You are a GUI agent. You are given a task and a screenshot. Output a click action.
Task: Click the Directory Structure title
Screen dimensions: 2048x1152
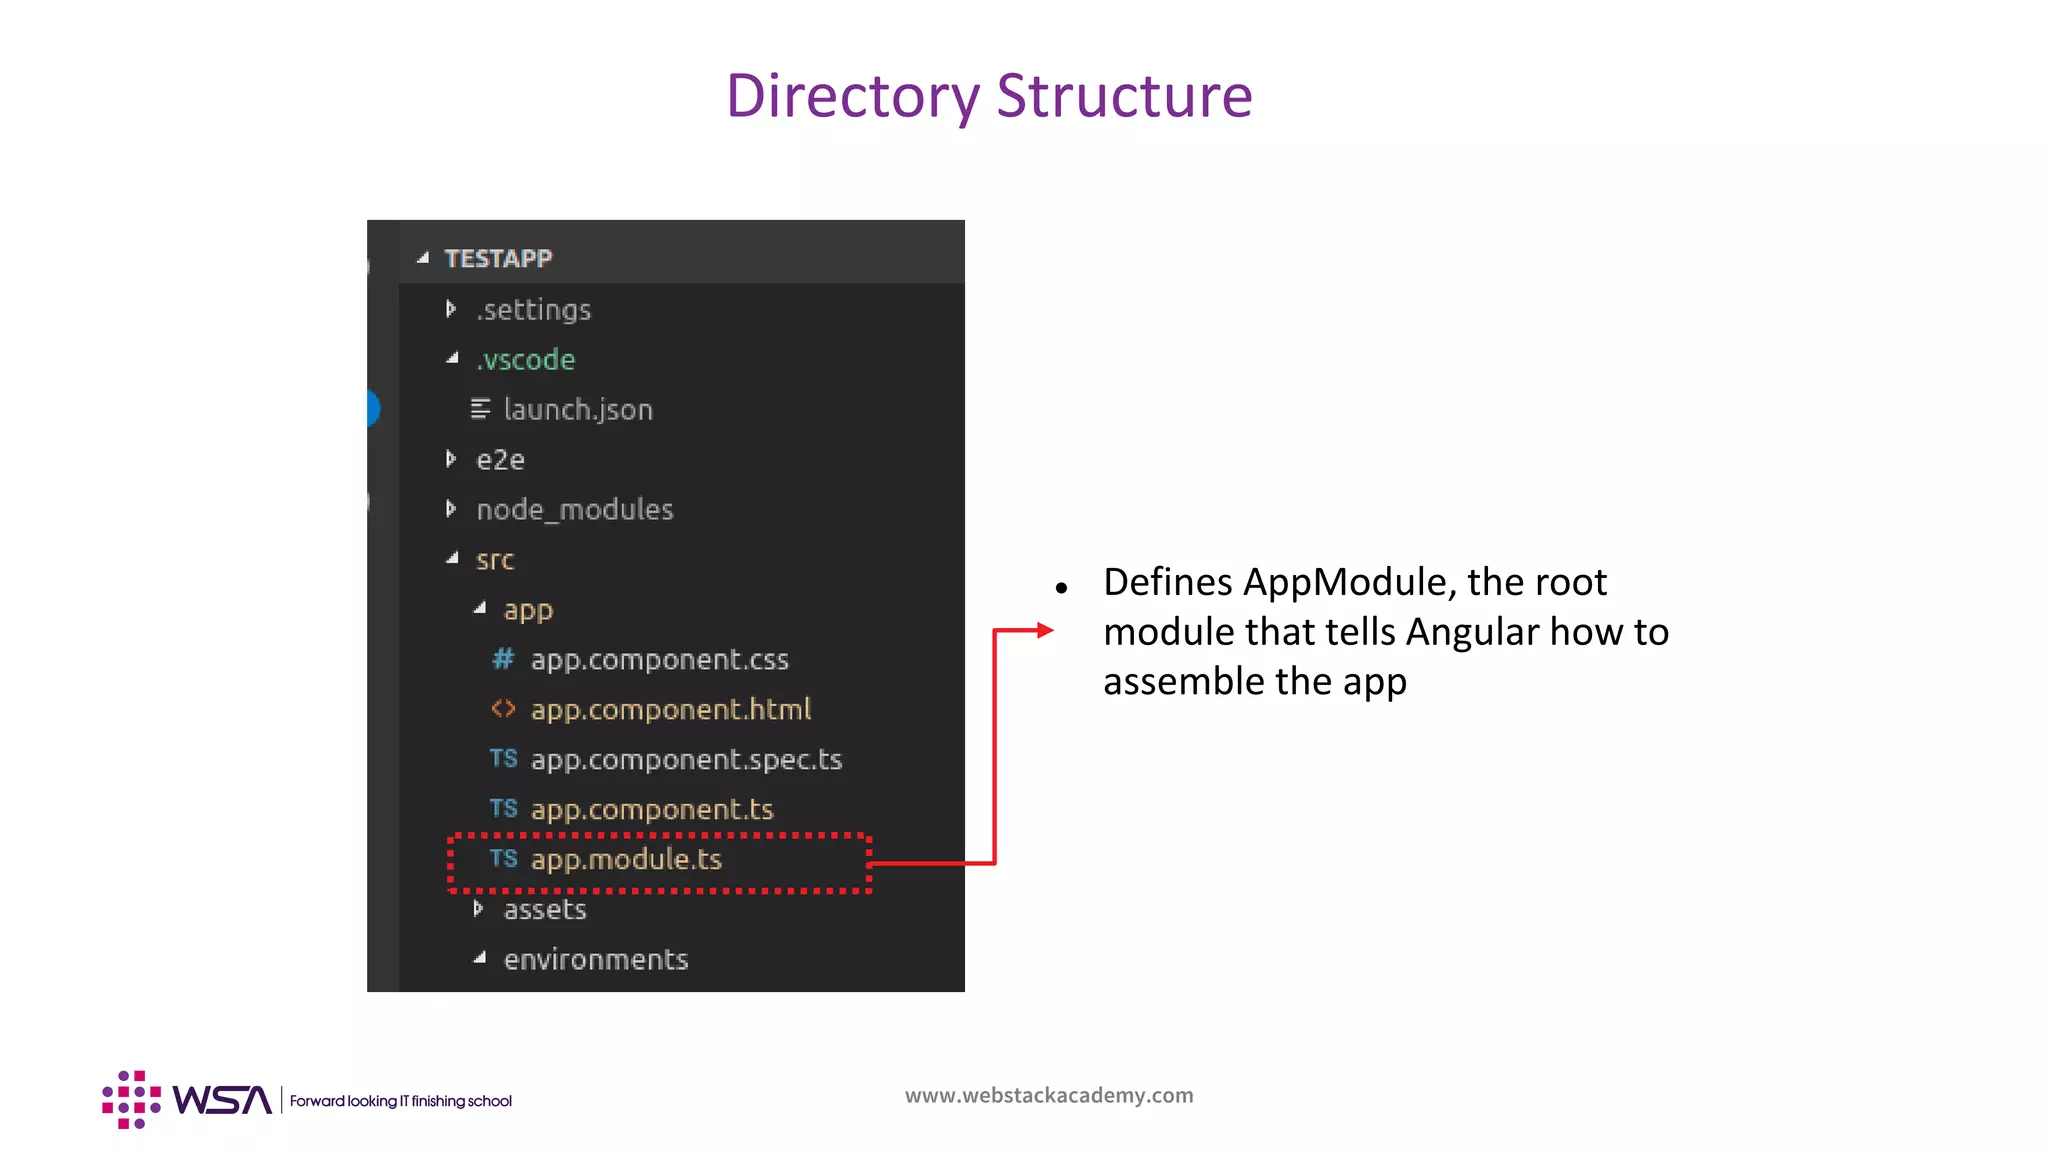point(989,96)
